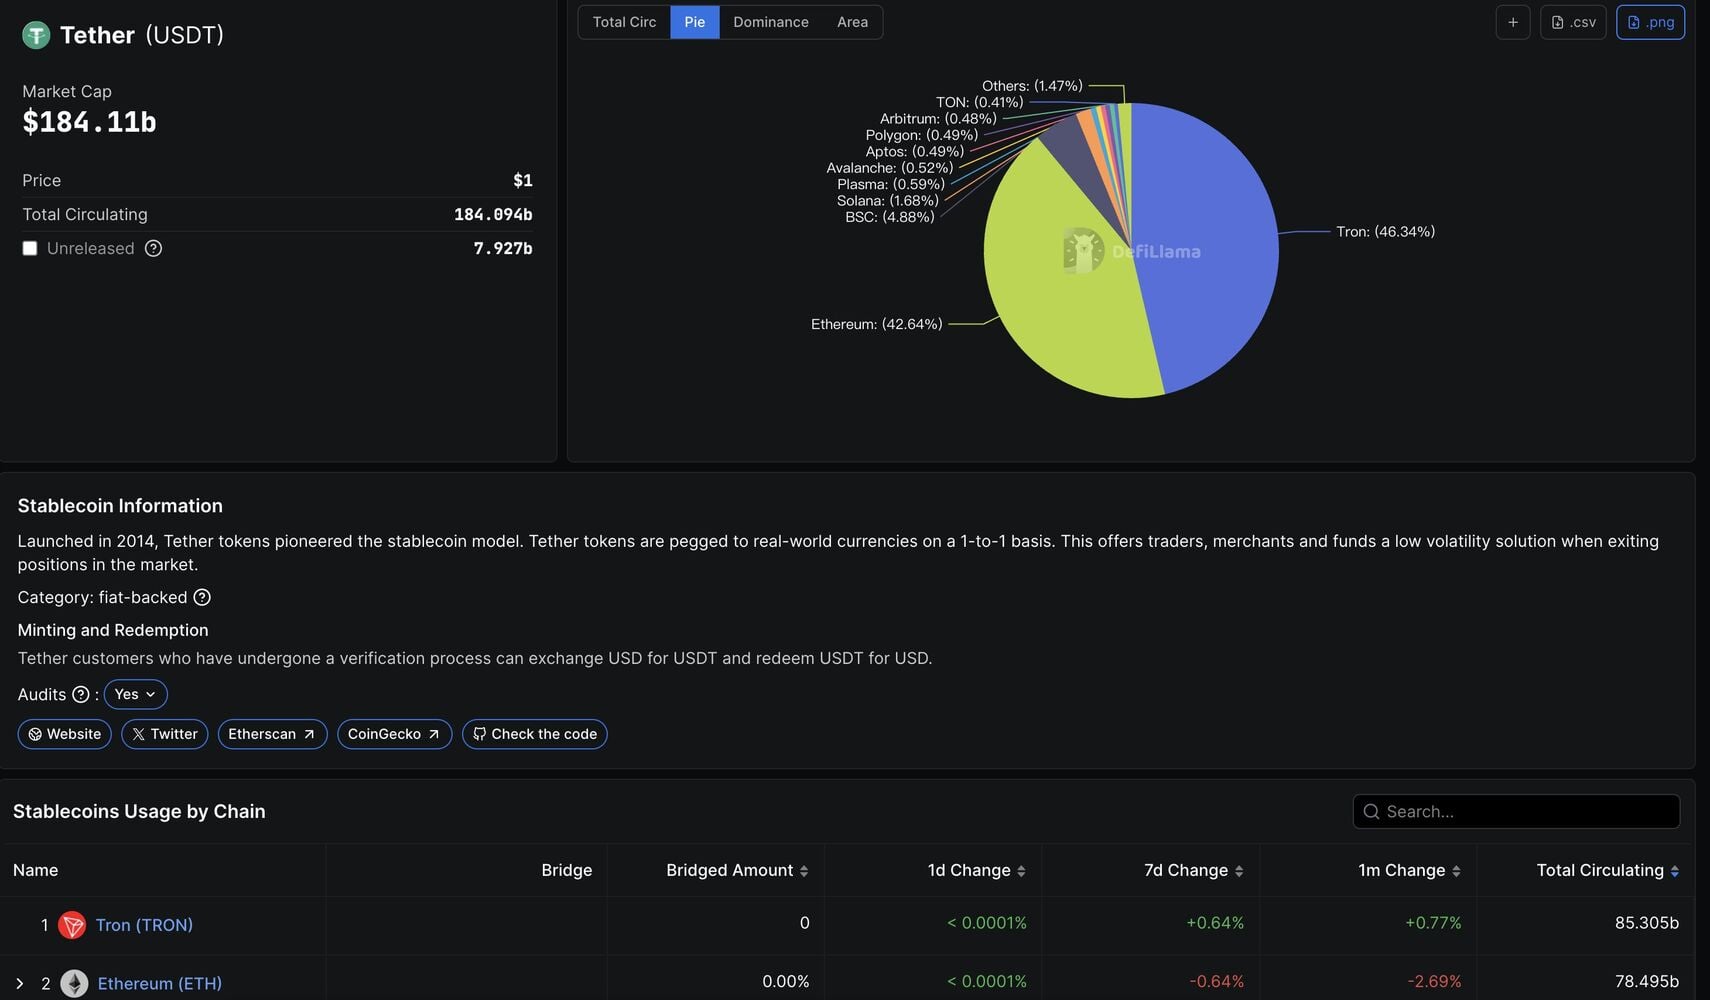Open the Audits Yes dropdown
Viewport: 1710px width, 1000px height.
click(136, 694)
